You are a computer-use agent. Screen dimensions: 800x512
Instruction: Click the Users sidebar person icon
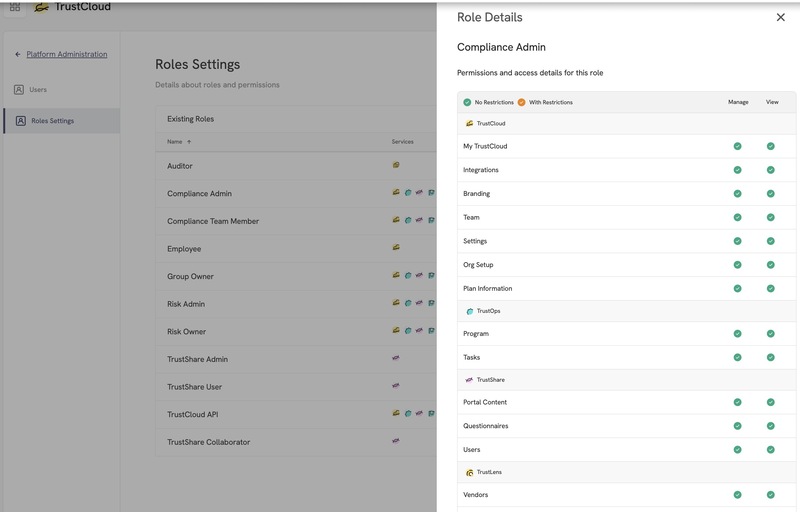point(19,90)
